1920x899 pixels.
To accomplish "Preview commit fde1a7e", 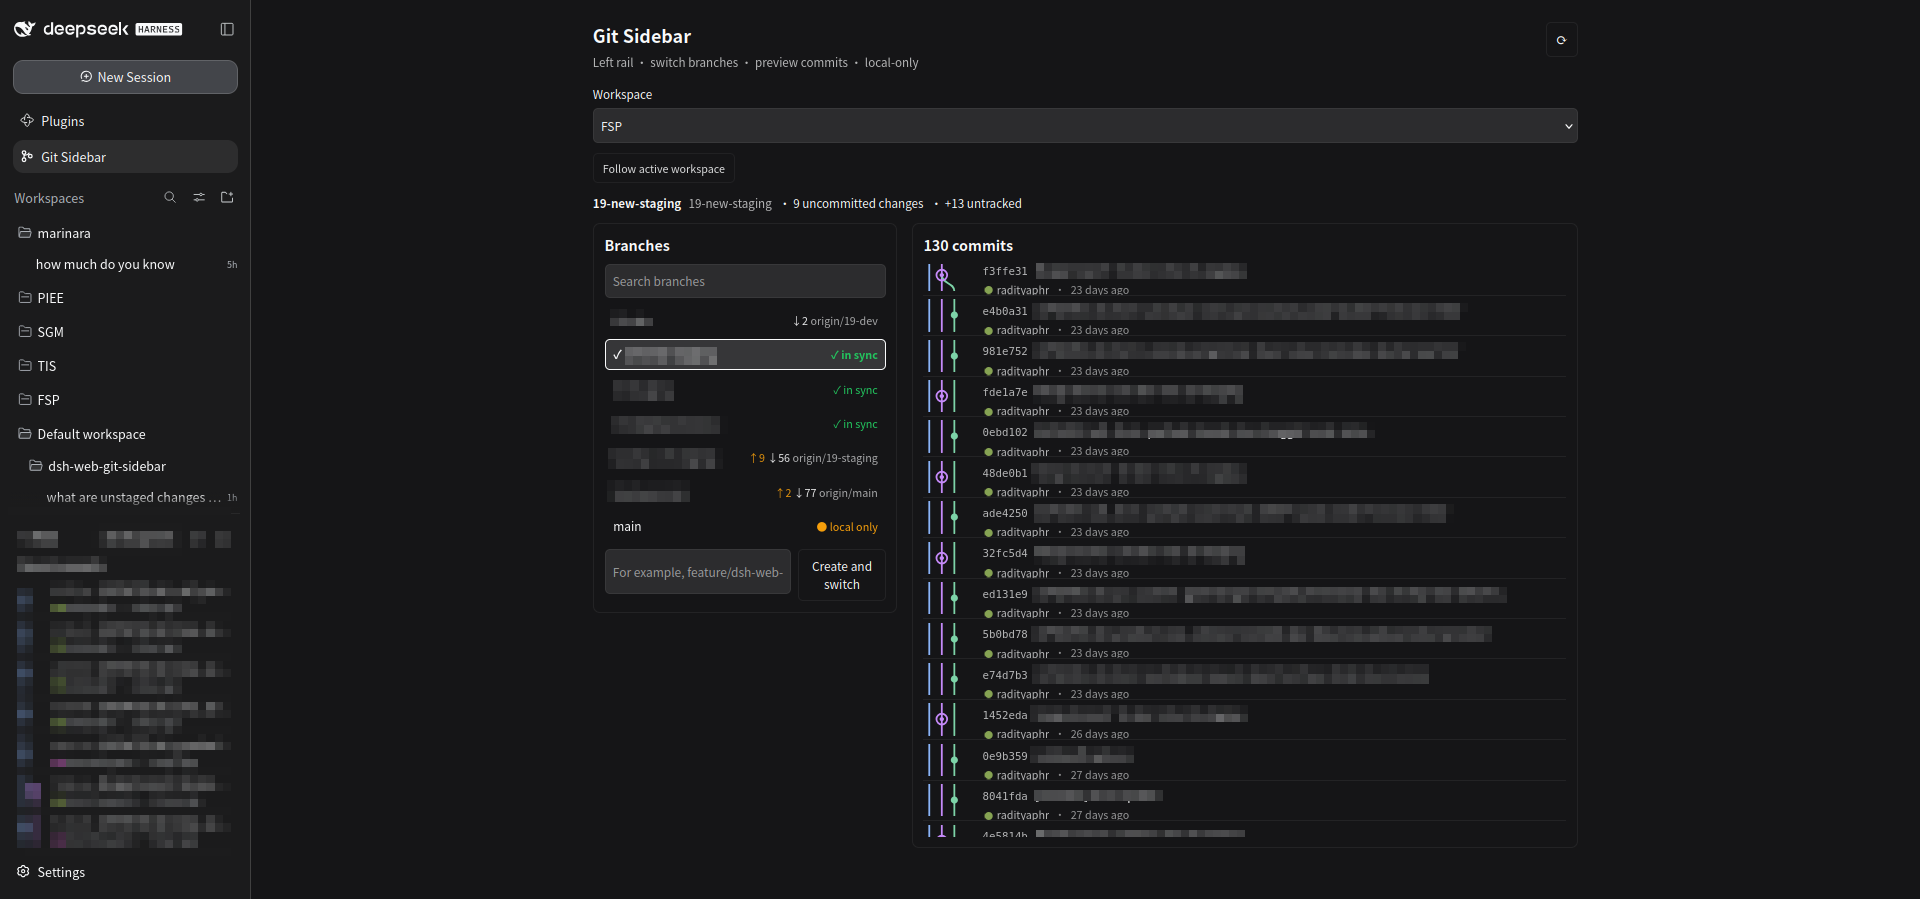I will pos(1245,400).
